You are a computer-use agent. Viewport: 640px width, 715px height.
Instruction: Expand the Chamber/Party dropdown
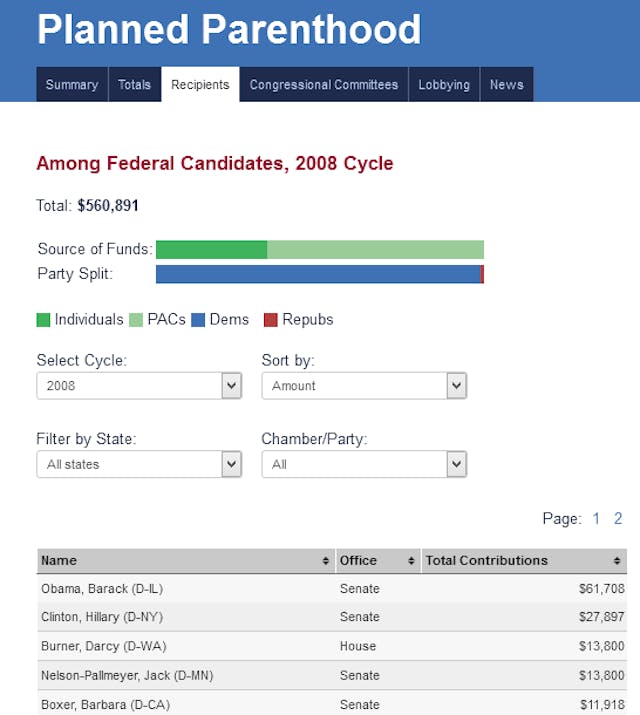tap(364, 464)
